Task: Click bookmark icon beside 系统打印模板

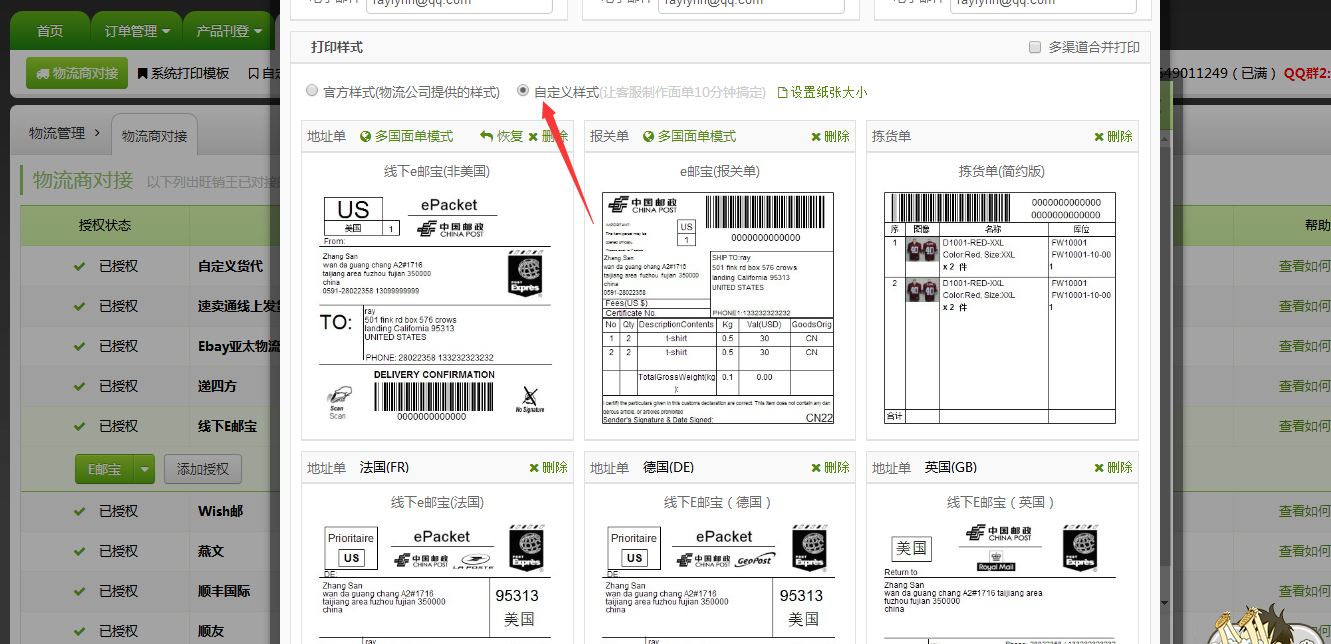Action: pos(142,73)
